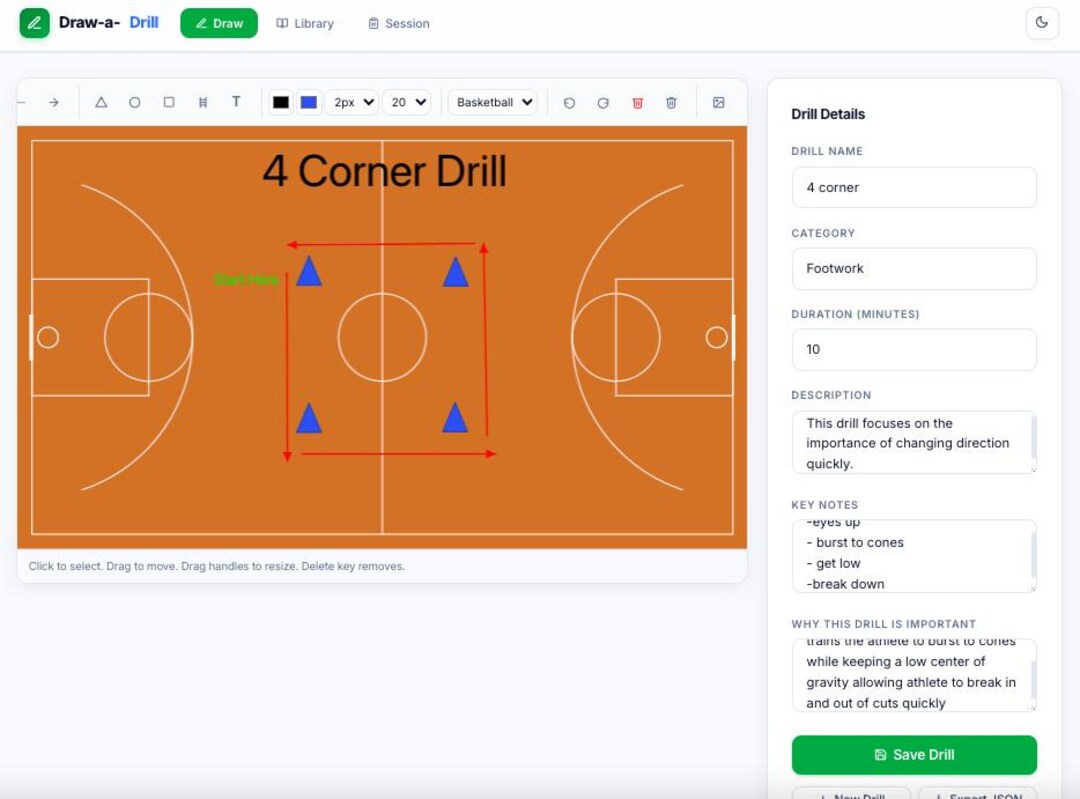Select the circle shape tool
The height and width of the screenshot is (799, 1080).
pyautogui.click(x=135, y=103)
